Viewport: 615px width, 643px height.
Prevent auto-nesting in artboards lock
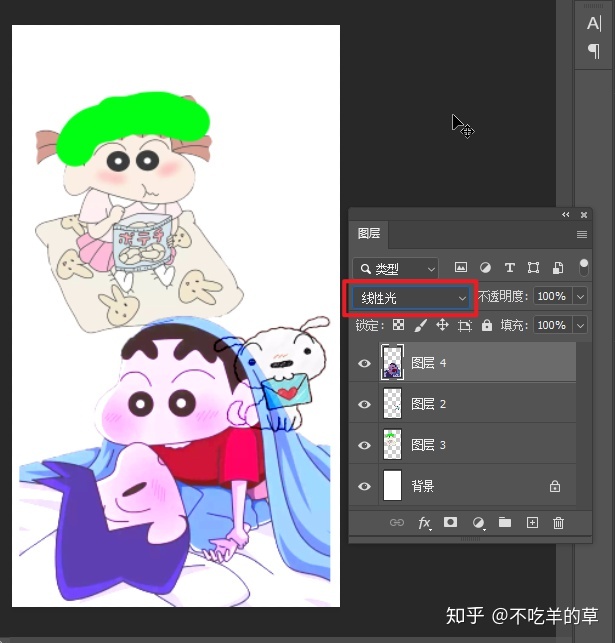tap(465, 326)
